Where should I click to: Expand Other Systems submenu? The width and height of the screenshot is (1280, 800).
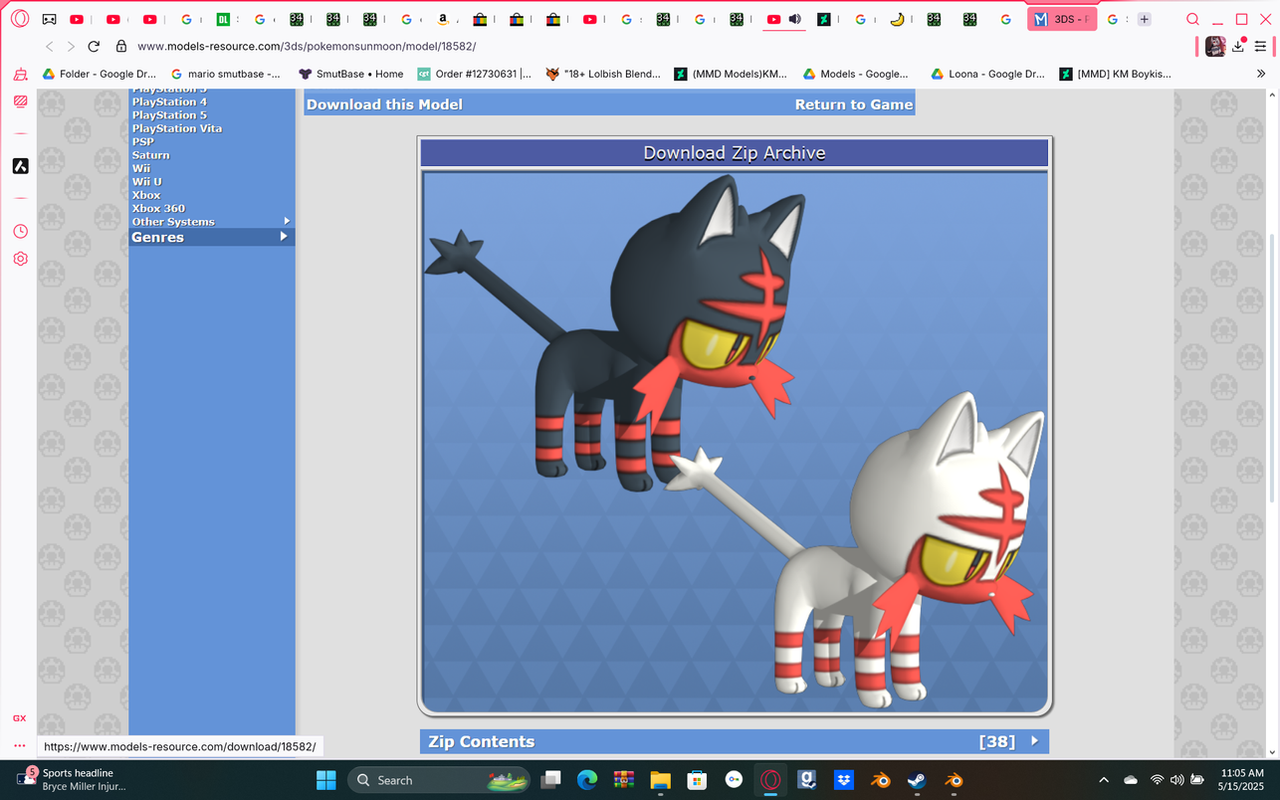211,222
